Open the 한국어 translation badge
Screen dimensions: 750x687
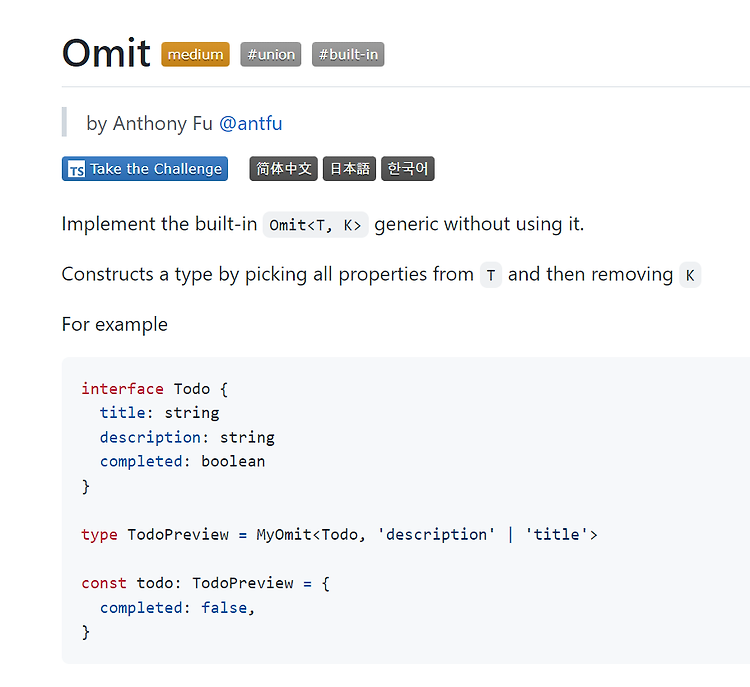click(x=408, y=169)
